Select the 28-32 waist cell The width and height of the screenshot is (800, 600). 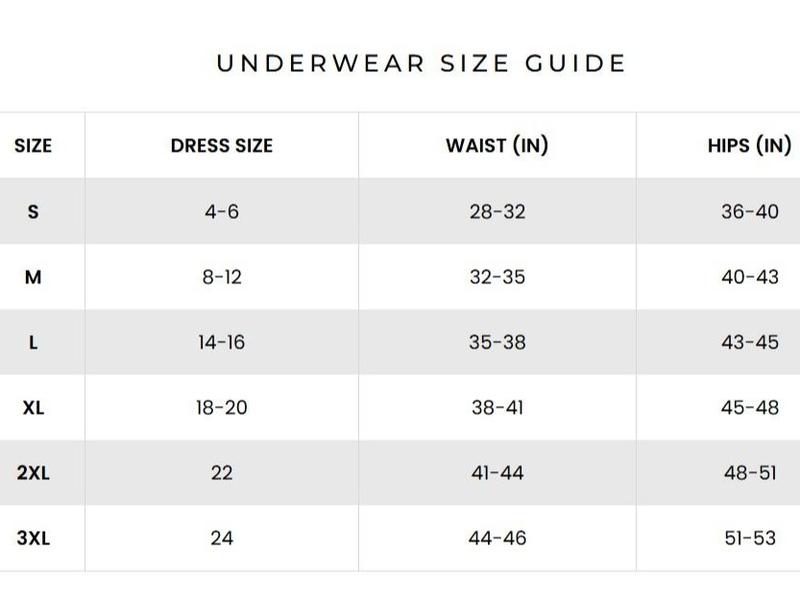(497, 212)
